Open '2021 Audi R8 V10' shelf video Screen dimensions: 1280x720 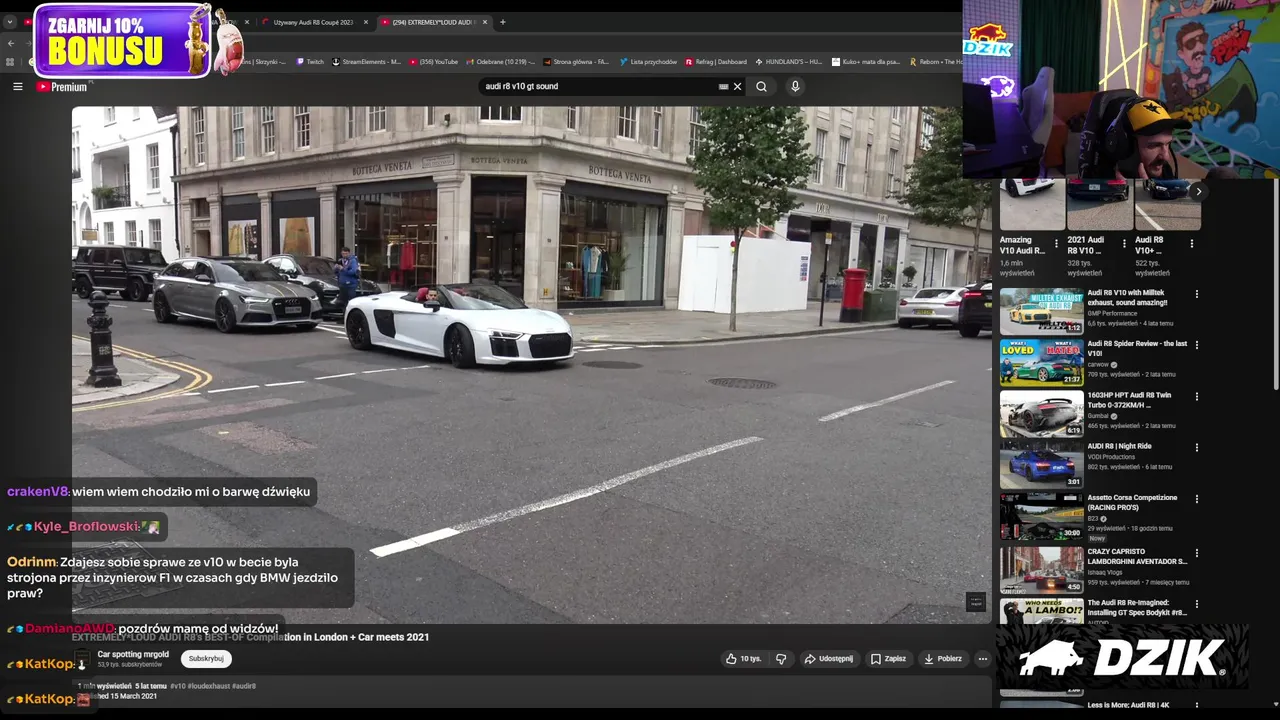pos(1099,205)
